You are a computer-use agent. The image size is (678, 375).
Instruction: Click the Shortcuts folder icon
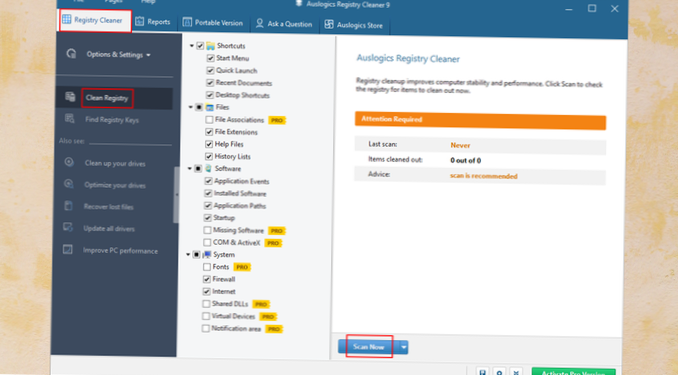pyautogui.click(x=211, y=45)
